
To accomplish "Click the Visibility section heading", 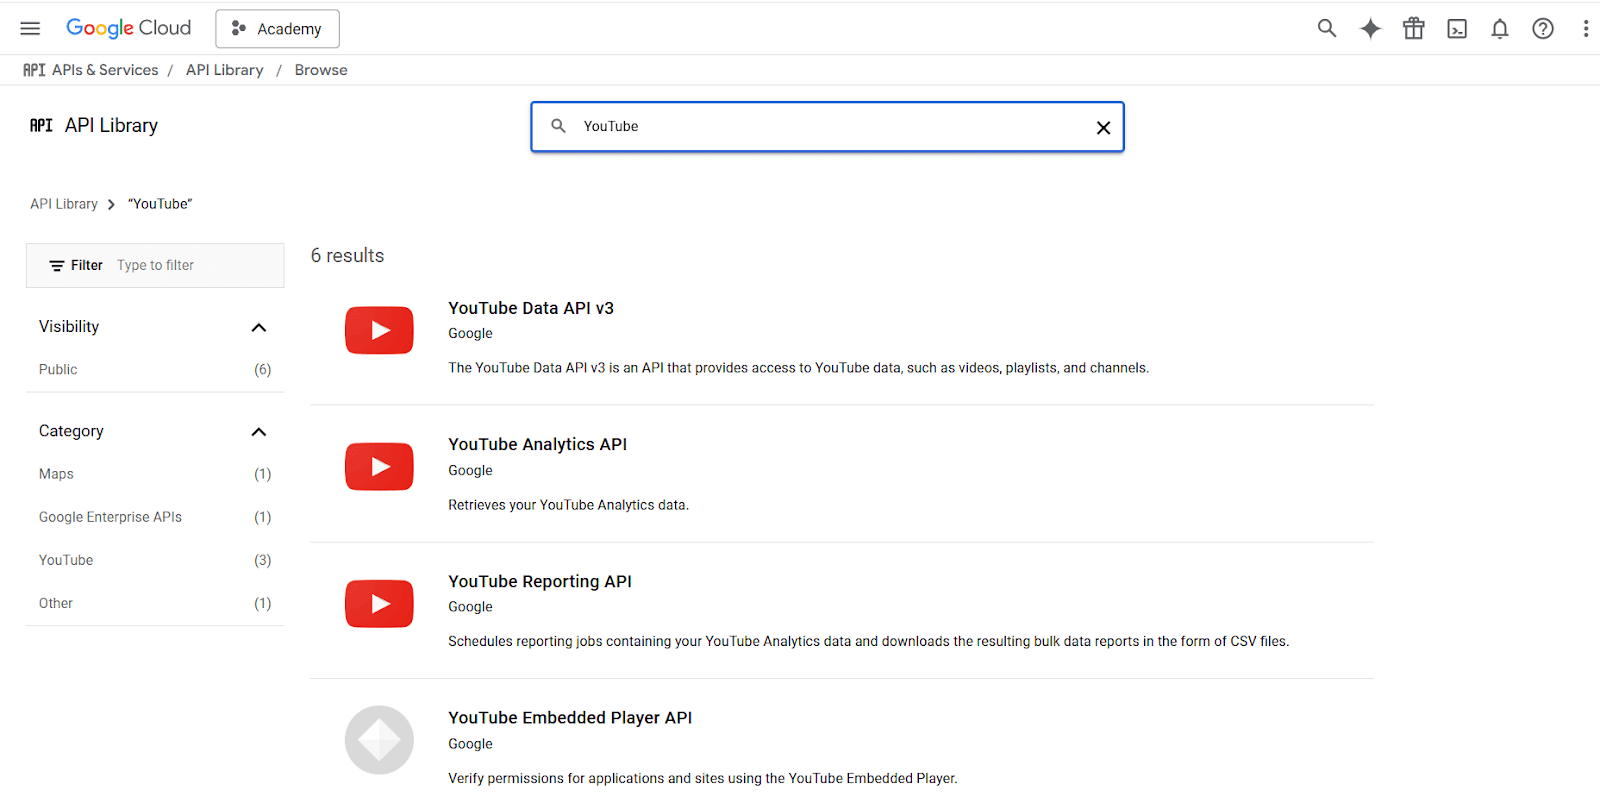I will [69, 326].
